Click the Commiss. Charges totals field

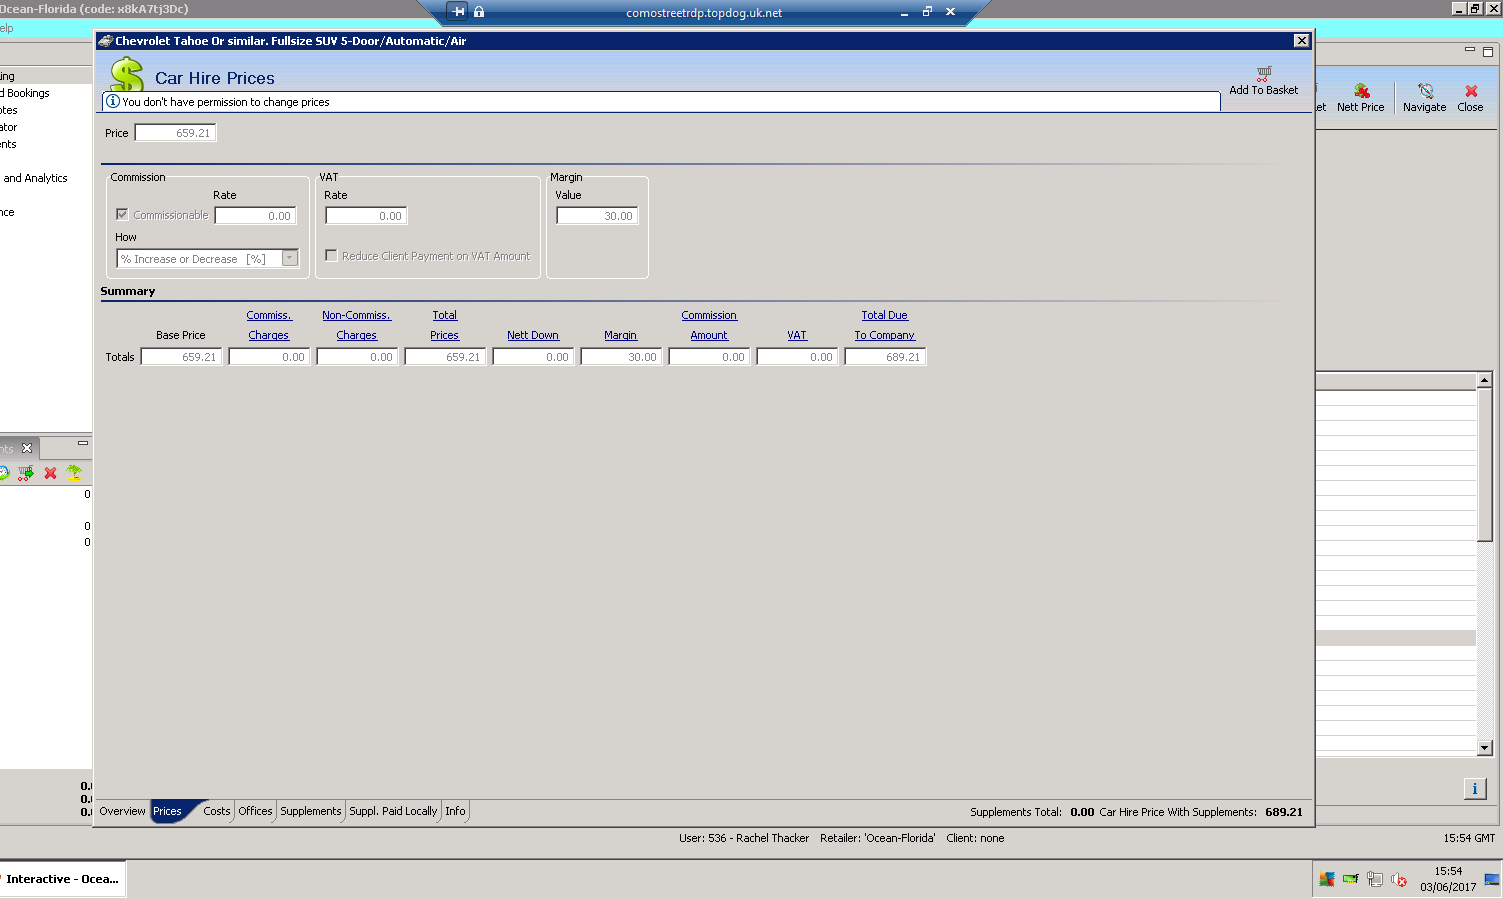click(x=269, y=357)
